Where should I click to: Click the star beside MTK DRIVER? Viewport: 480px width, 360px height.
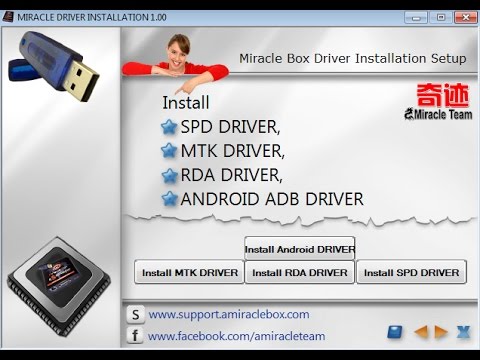click(169, 151)
